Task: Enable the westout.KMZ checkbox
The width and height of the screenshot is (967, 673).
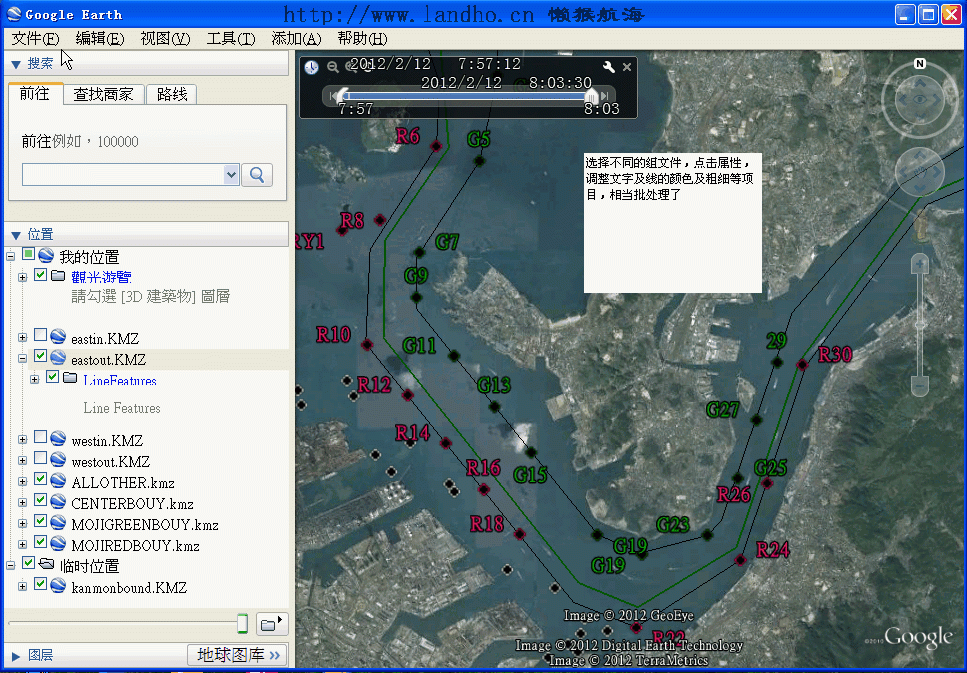Action: 41,458
